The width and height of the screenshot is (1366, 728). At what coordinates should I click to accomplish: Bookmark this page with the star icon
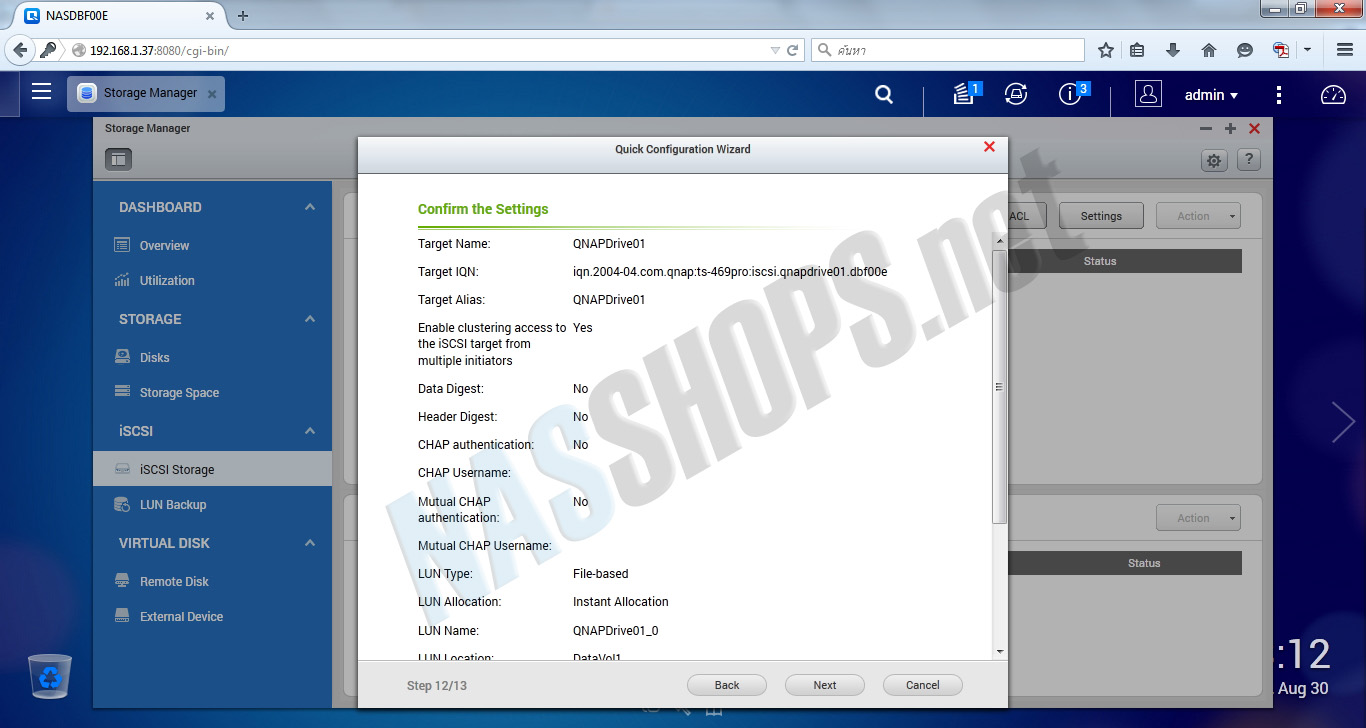point(1106,50)
